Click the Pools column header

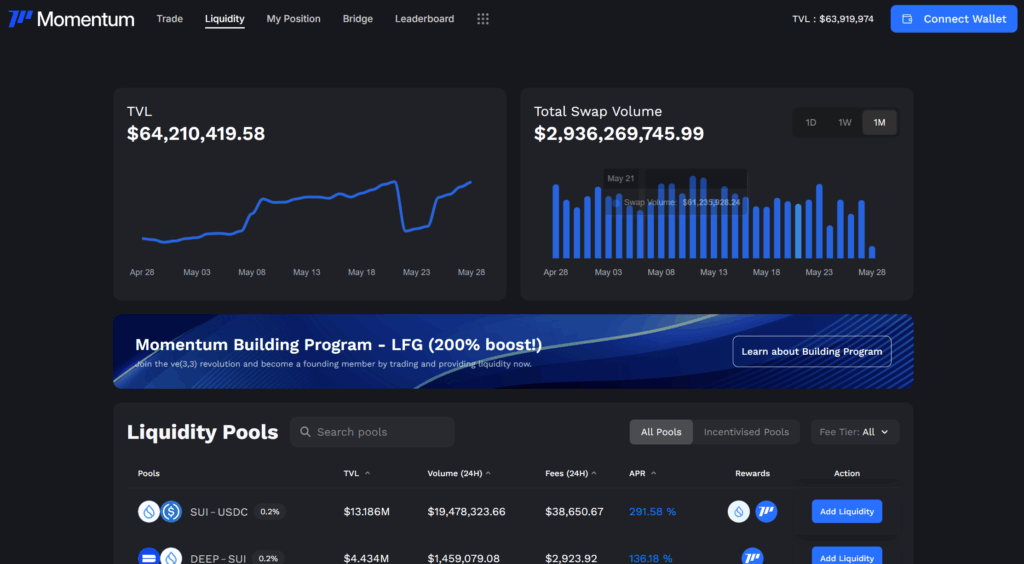[x=149, y=473]
